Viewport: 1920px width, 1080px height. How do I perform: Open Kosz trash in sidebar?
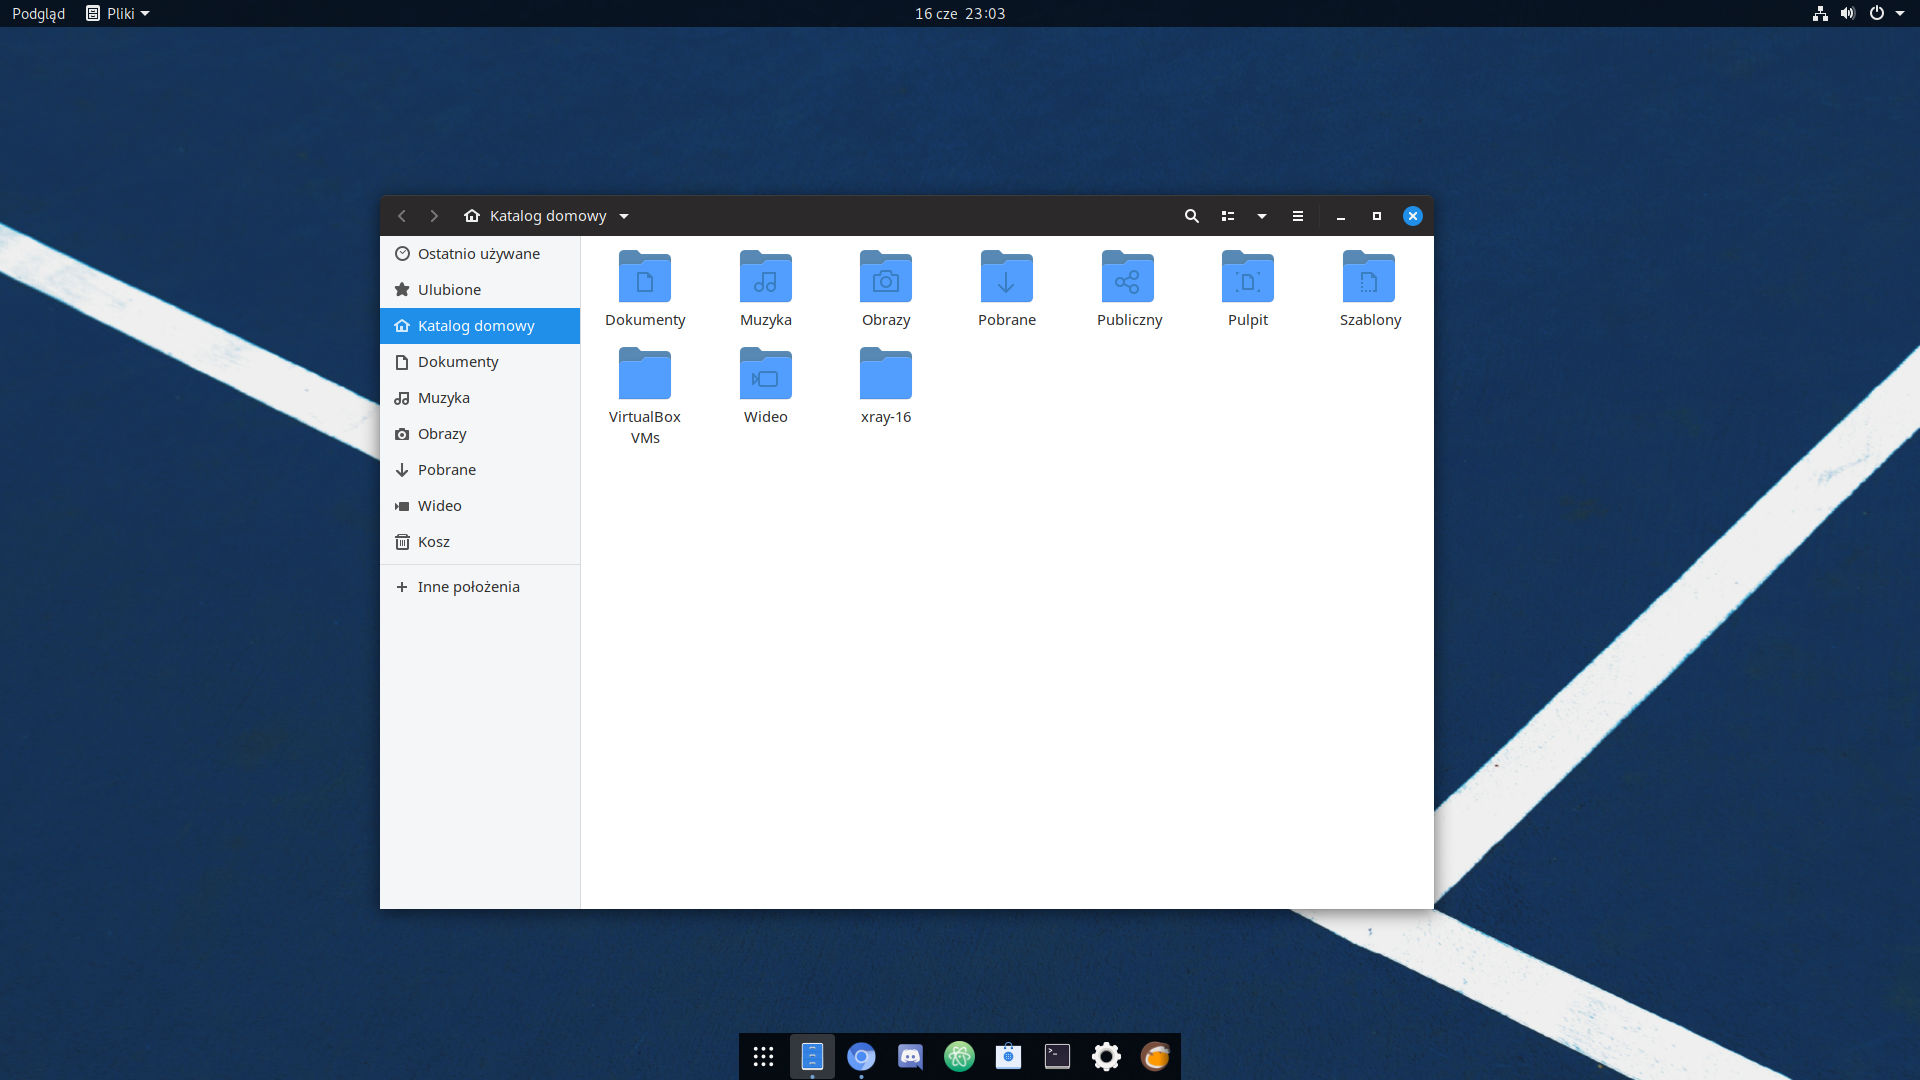pyautogui.click(x=480, y=542)
